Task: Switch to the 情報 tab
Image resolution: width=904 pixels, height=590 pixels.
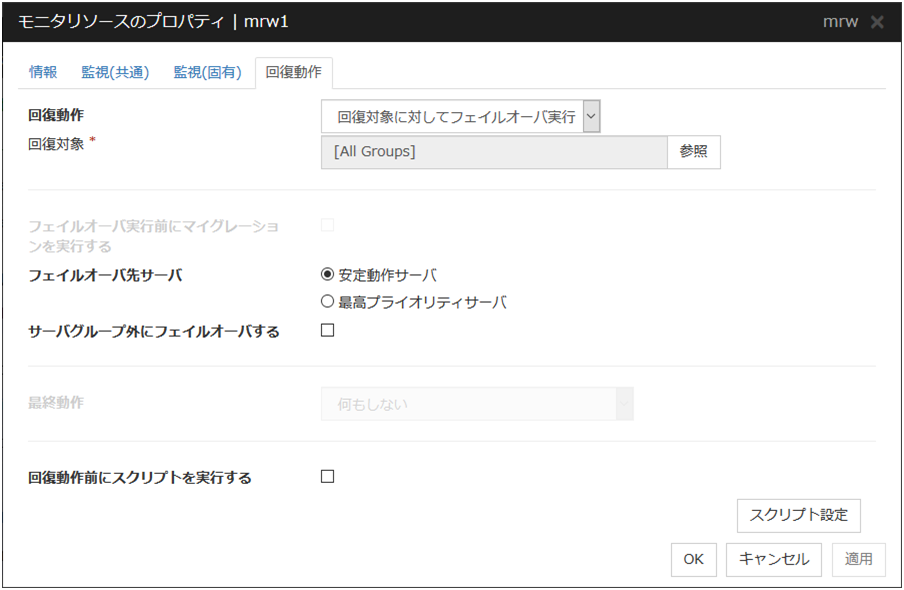Action: click(43, 72)
